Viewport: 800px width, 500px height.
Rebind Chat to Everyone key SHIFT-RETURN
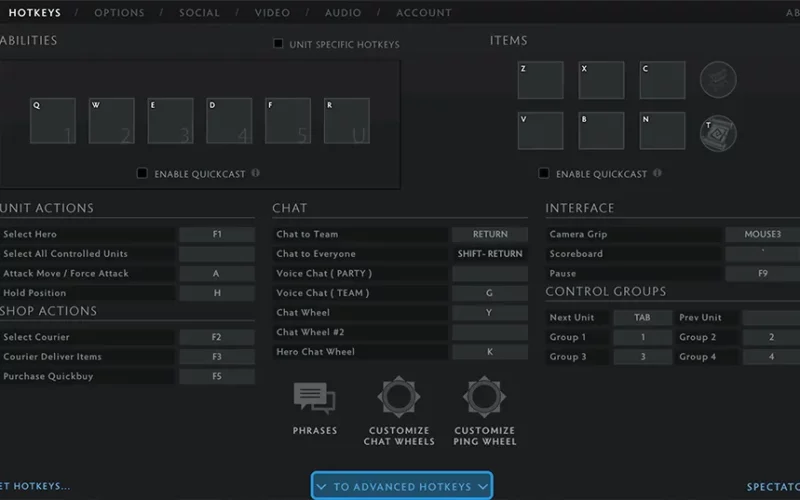tap(490, 254)
